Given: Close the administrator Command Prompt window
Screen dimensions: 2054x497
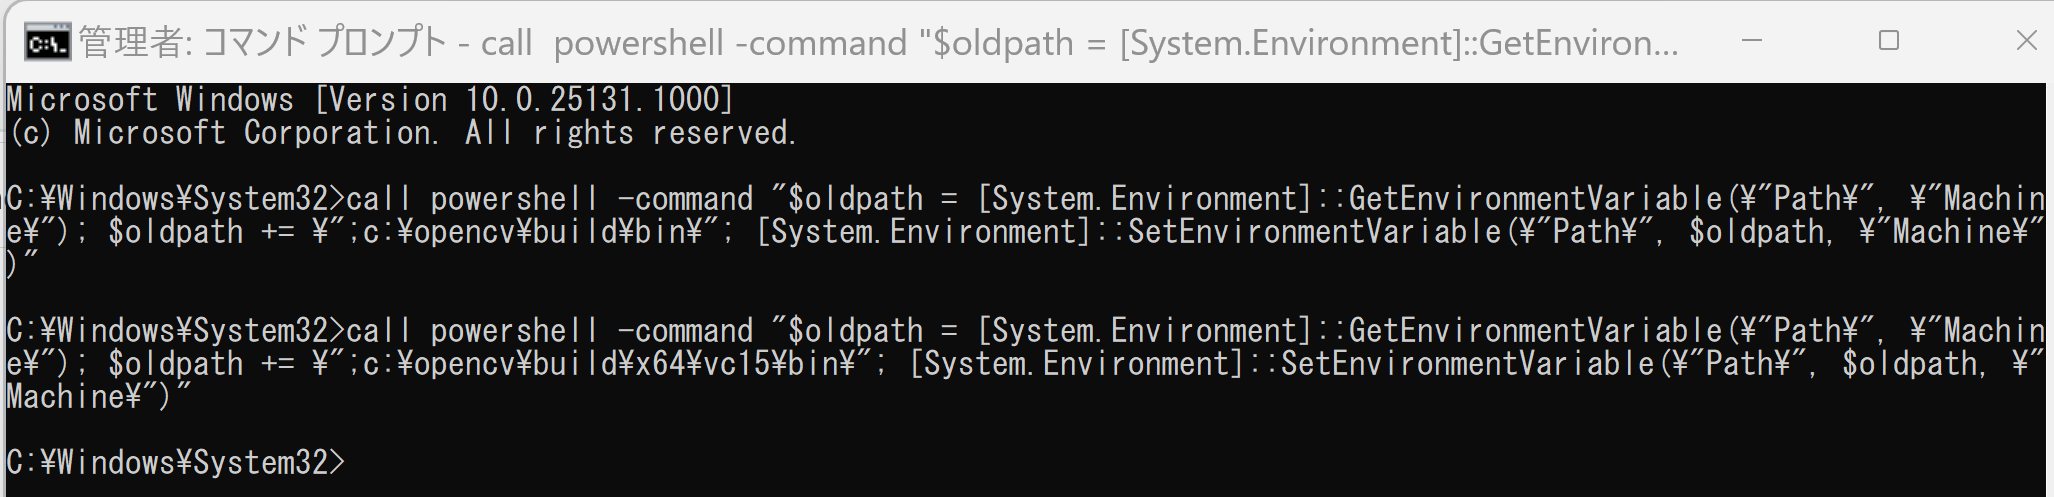Looking at the screenshot, I should click(x=2026, y=41).
